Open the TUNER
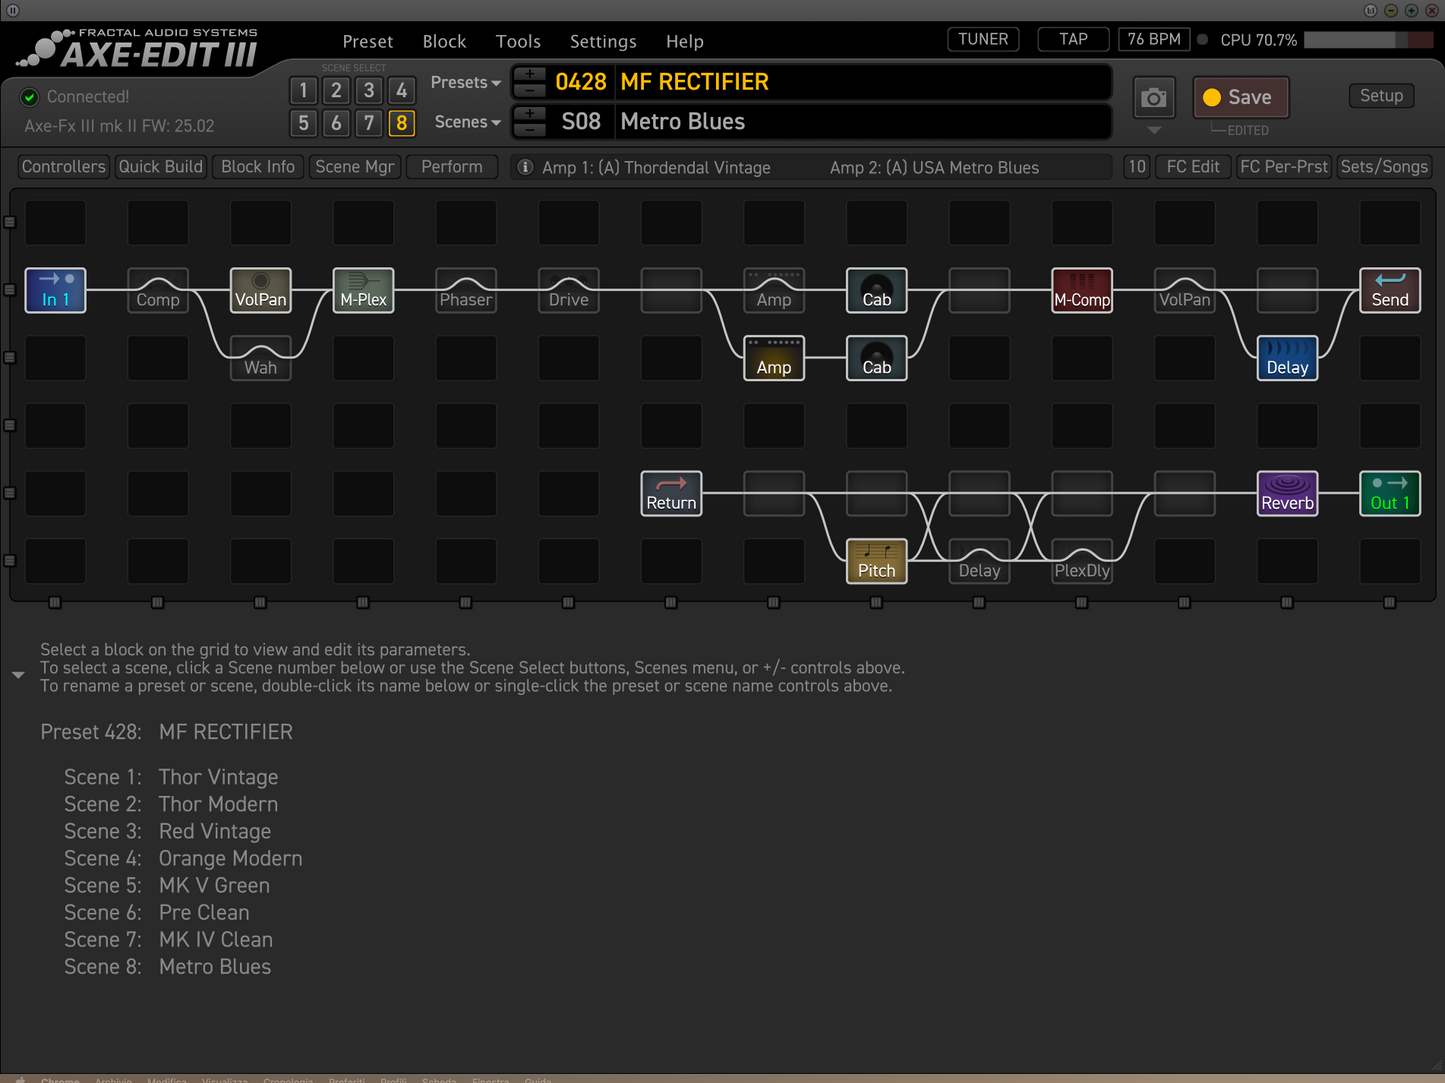The image size is (1445, 1083). click(x=983, y=39)
